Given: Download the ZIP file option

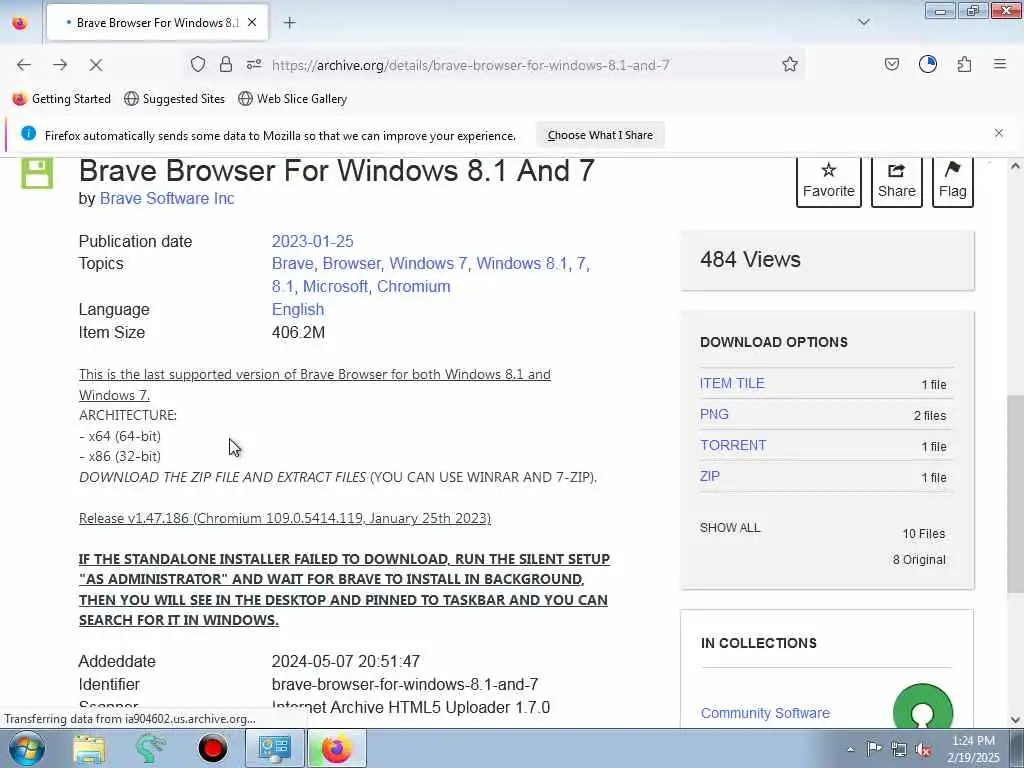Looking at the screenshot, I should [710, 476].
